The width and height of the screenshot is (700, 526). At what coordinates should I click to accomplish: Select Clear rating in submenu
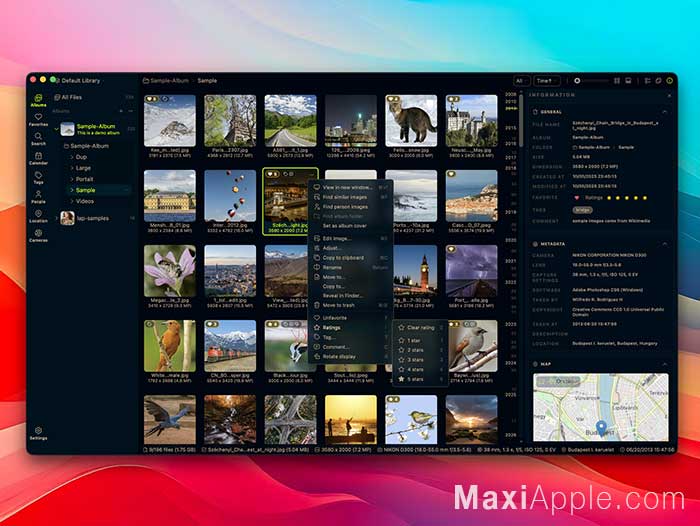tap(420, 328)
